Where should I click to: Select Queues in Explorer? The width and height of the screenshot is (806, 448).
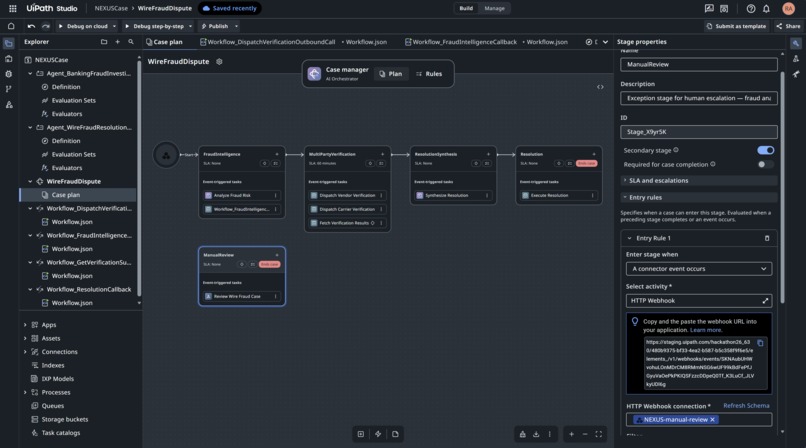pos(52,406)
